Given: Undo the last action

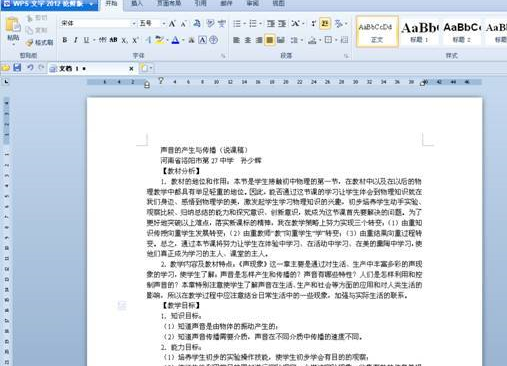Looking at the screenshot, I should click(x=30, y=68).
